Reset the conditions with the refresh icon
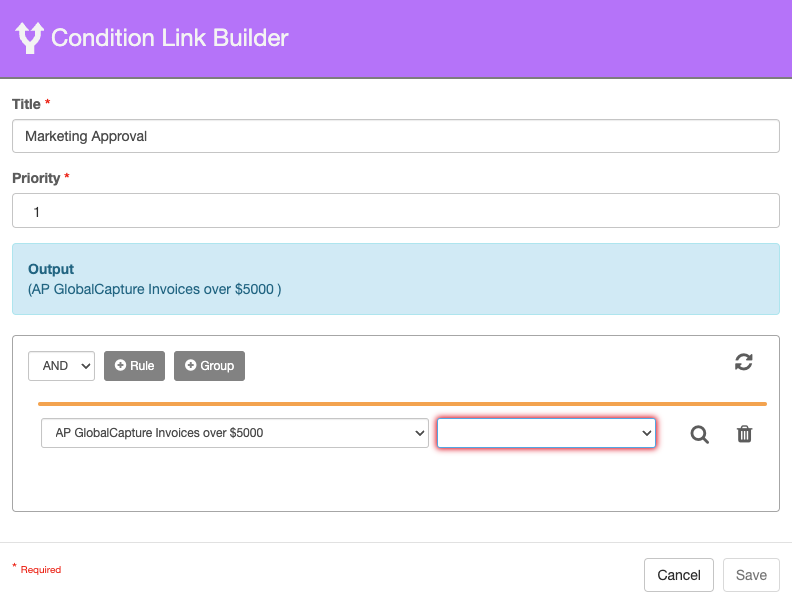Viewport: 792px width, 604px height. coord(743,362)
